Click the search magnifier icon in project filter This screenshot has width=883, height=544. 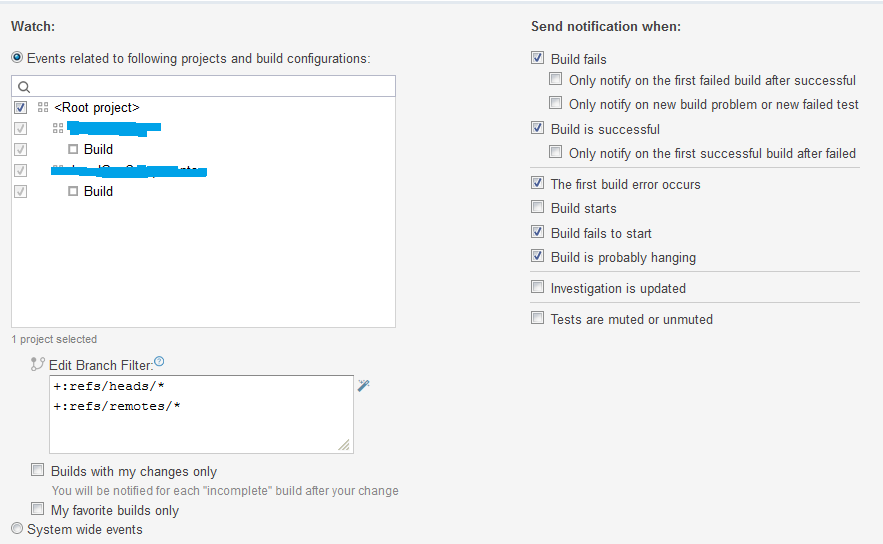(x=23, y=87)
